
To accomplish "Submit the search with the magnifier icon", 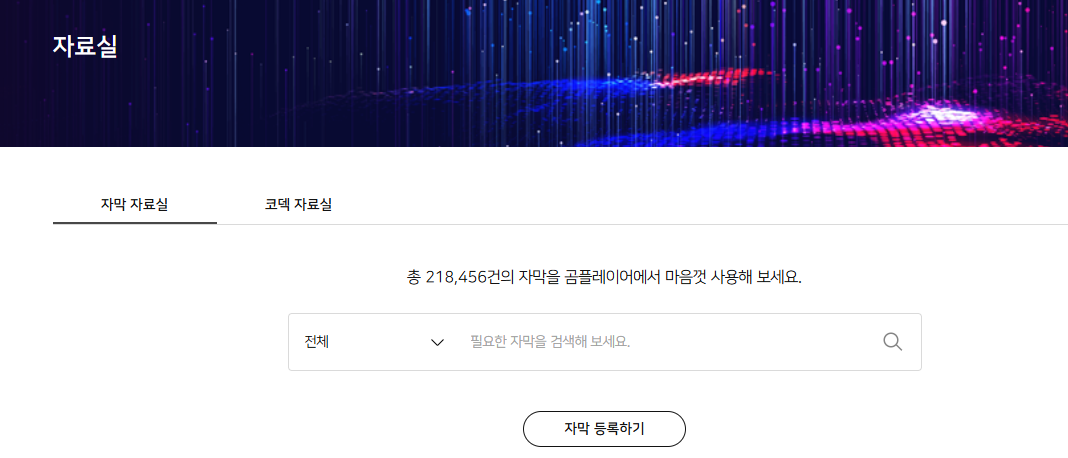I will coord(892,341).
